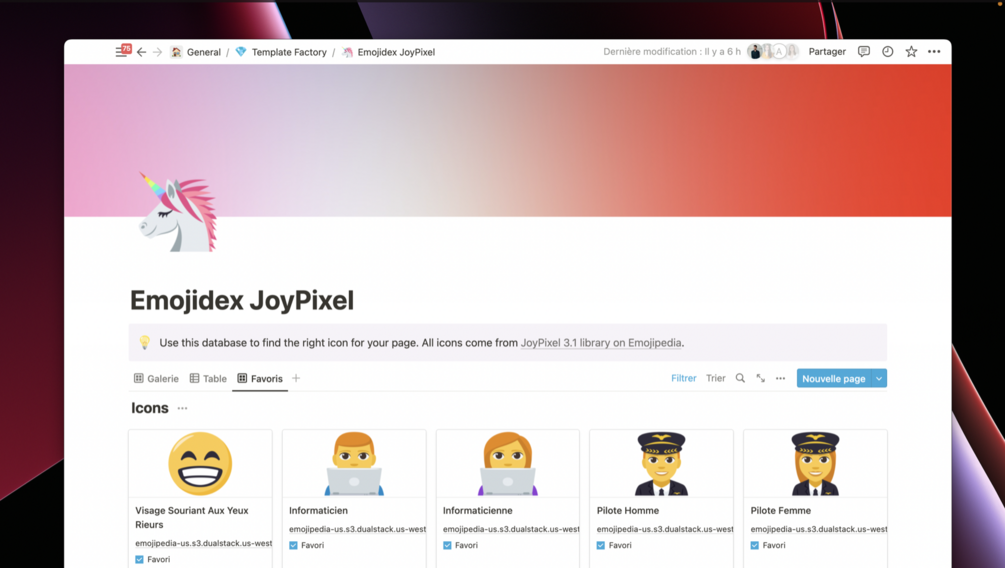Viewport: 1005px width, 568px height.
Task: Switch to the Table view tab
Action: [208, 378]
